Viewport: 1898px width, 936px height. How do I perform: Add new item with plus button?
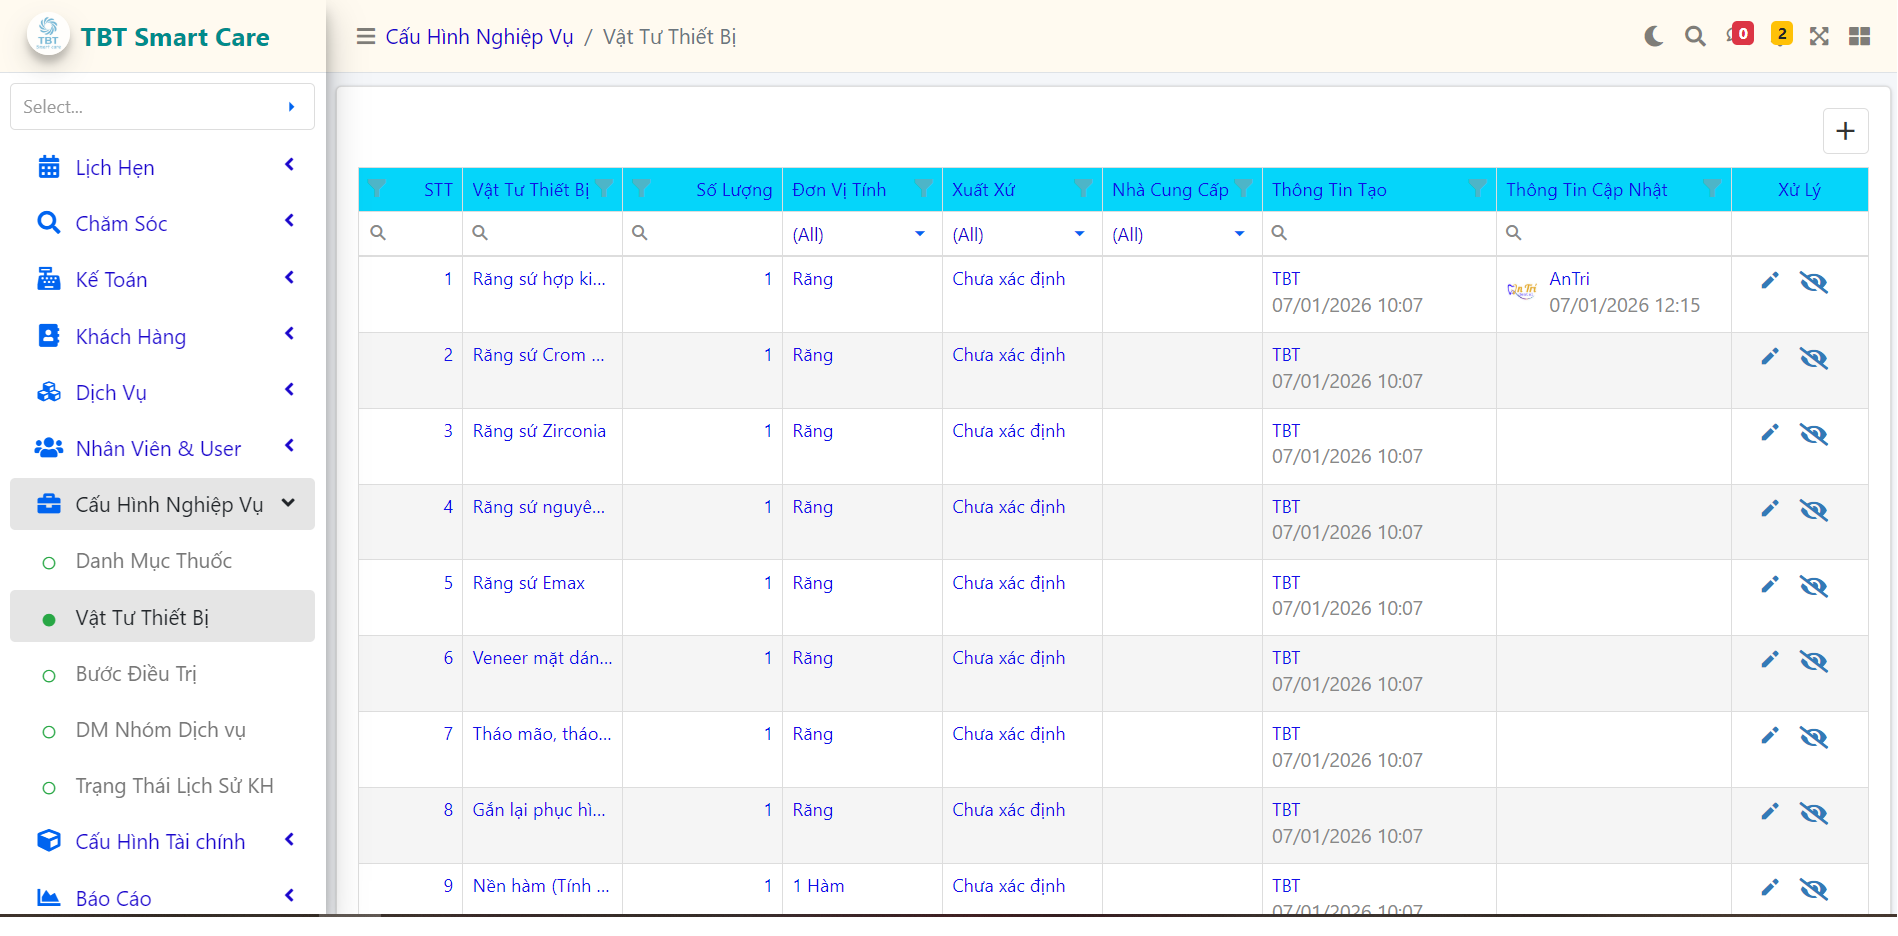(1845, 131)
